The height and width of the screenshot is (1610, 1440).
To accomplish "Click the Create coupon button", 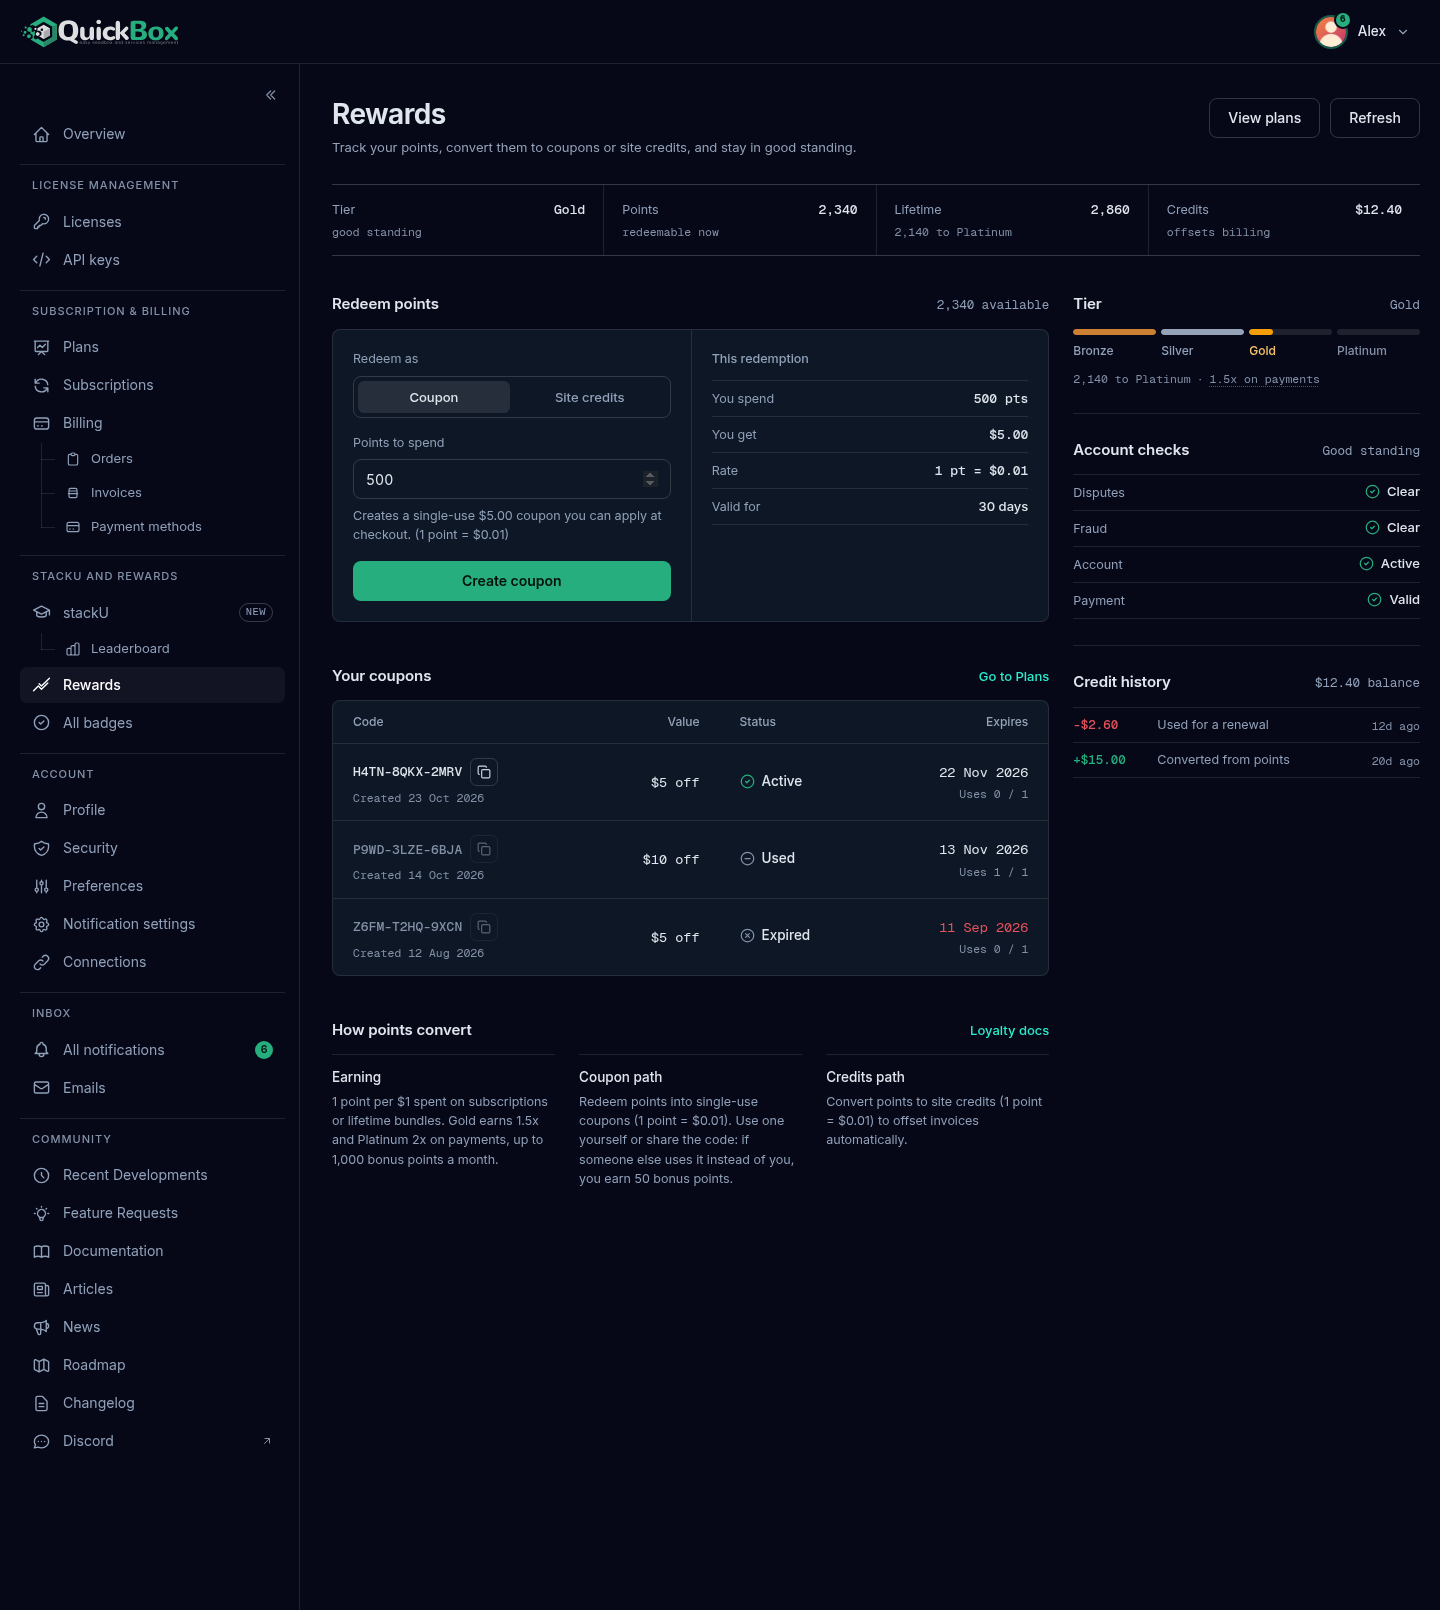I will point(512,581).
